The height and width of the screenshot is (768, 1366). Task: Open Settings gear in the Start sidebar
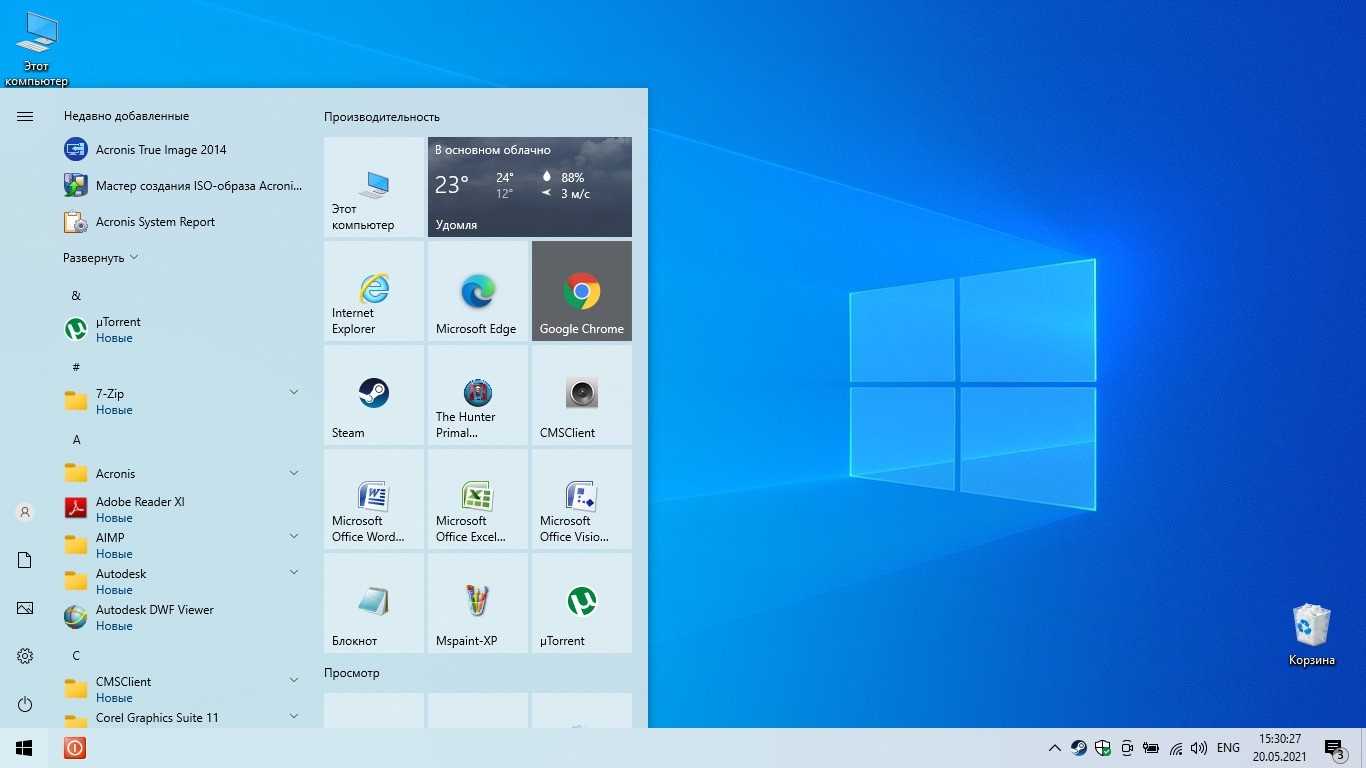point(25,656)
